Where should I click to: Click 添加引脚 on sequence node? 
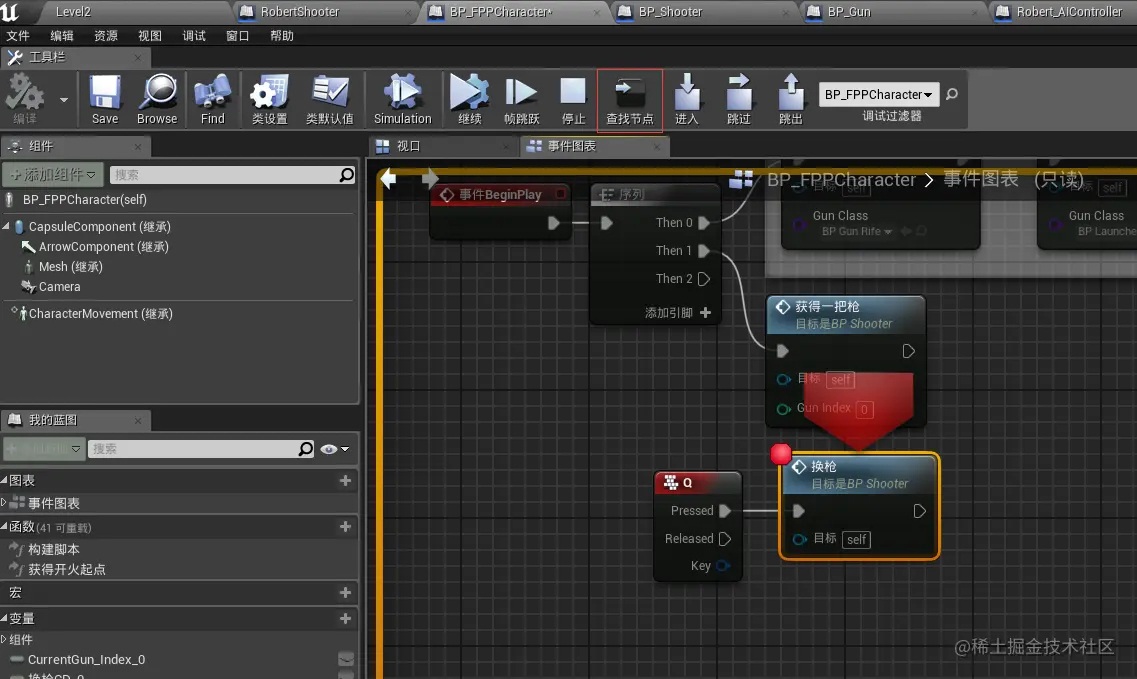tap(678, 313)
